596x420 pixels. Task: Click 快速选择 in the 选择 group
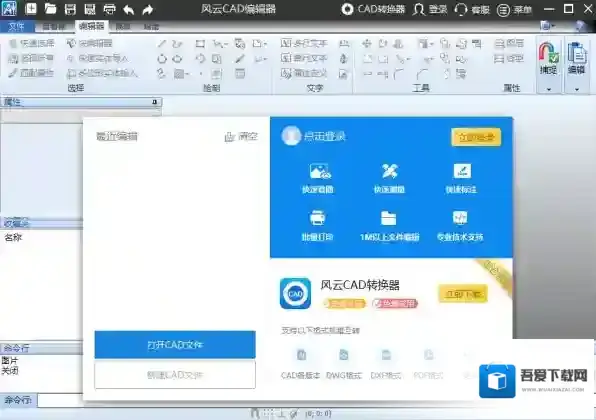[x=32, y=43]
